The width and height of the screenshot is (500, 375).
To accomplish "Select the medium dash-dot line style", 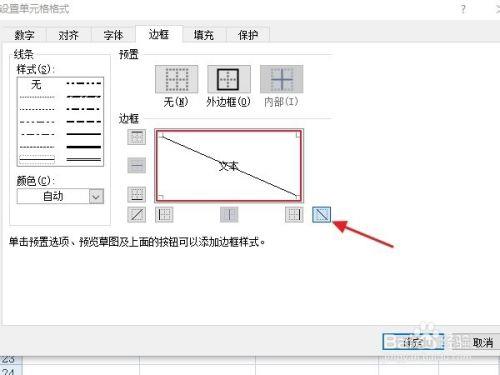I will coord(84,109).
